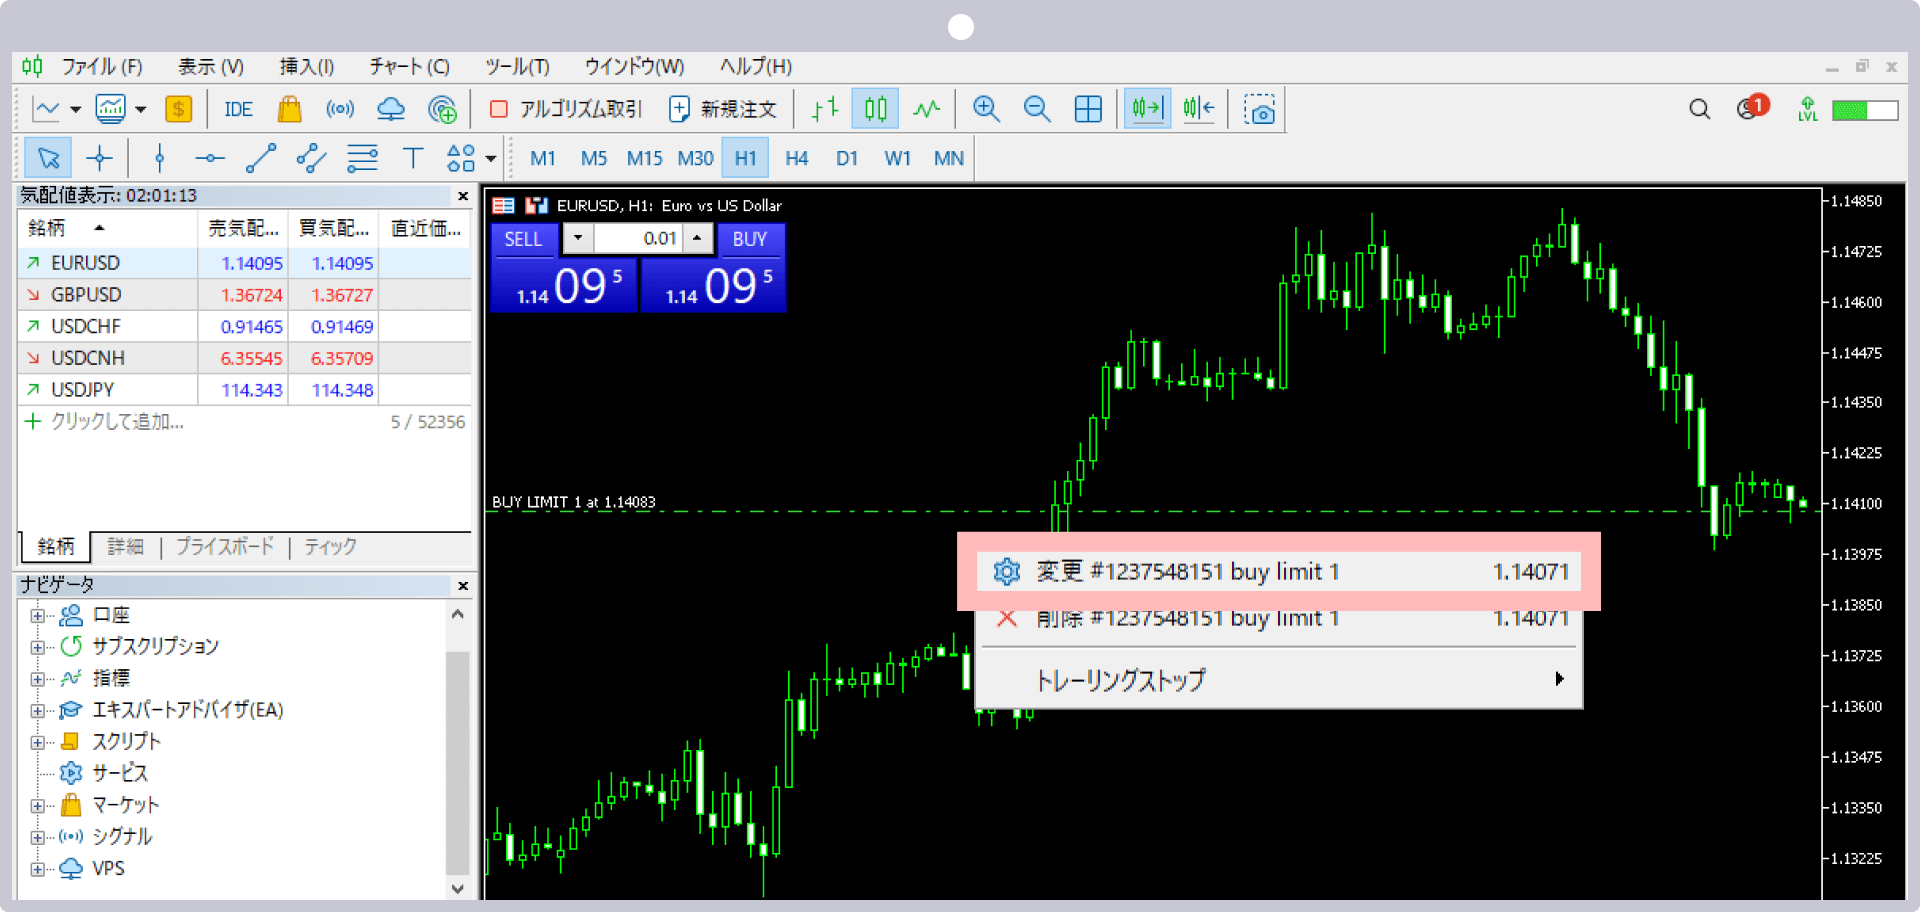
Task: Select the trendline drawing tool
Action: click(x=261, y=158)
